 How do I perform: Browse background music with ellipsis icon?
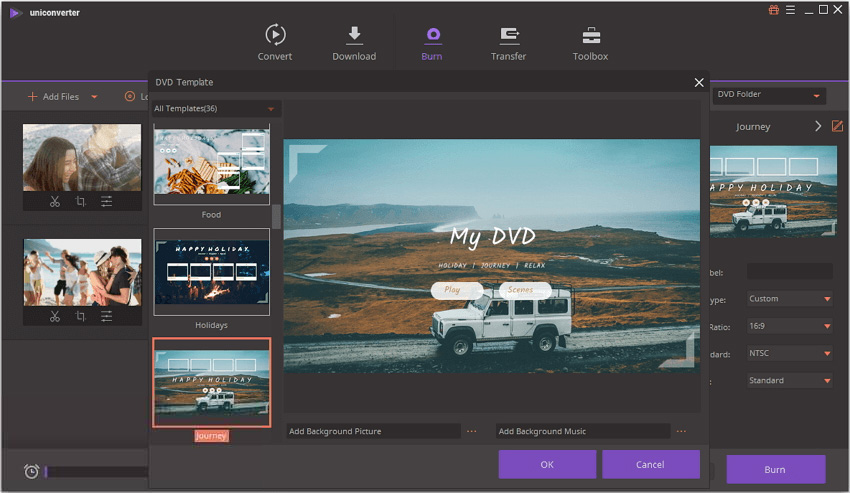pyautogui.click(x=681, y=431)
